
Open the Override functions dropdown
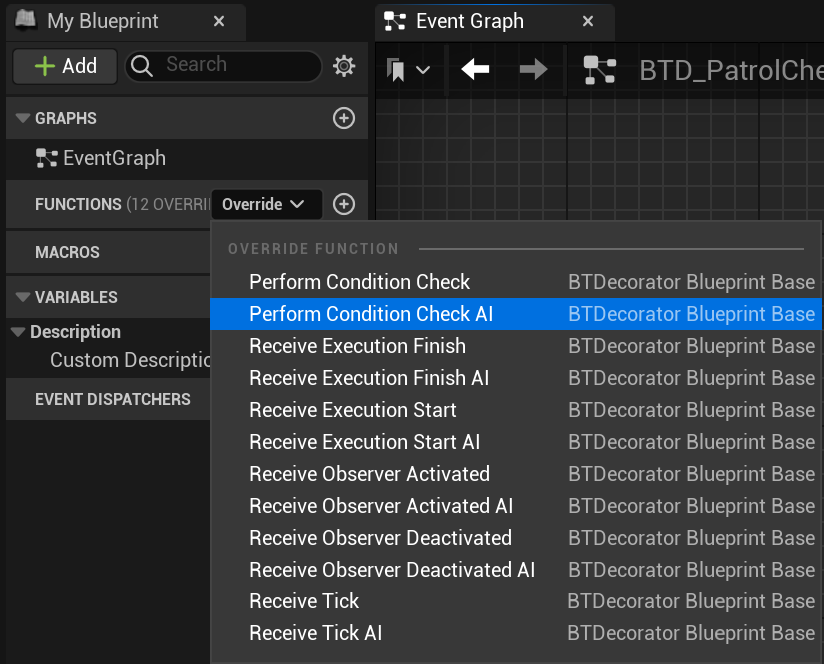(x=266, y=204)
